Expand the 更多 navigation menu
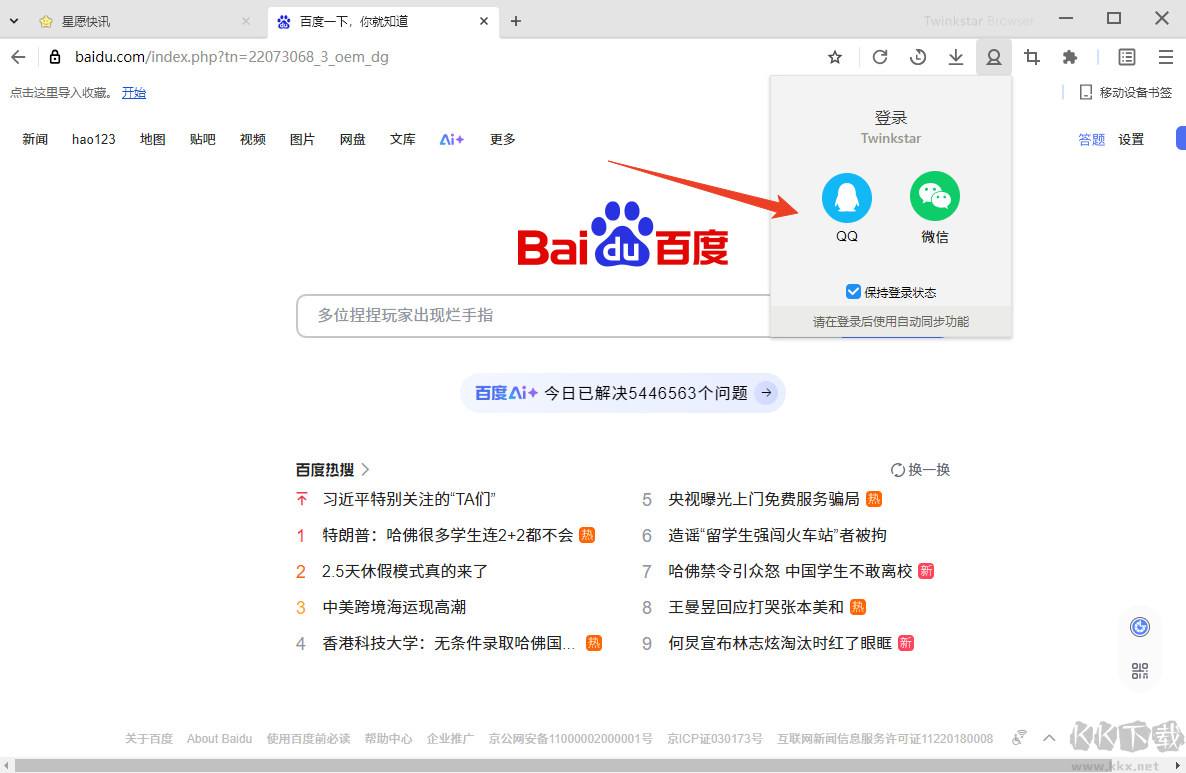Screen dimensions: 1186x773 pos(502,139)
